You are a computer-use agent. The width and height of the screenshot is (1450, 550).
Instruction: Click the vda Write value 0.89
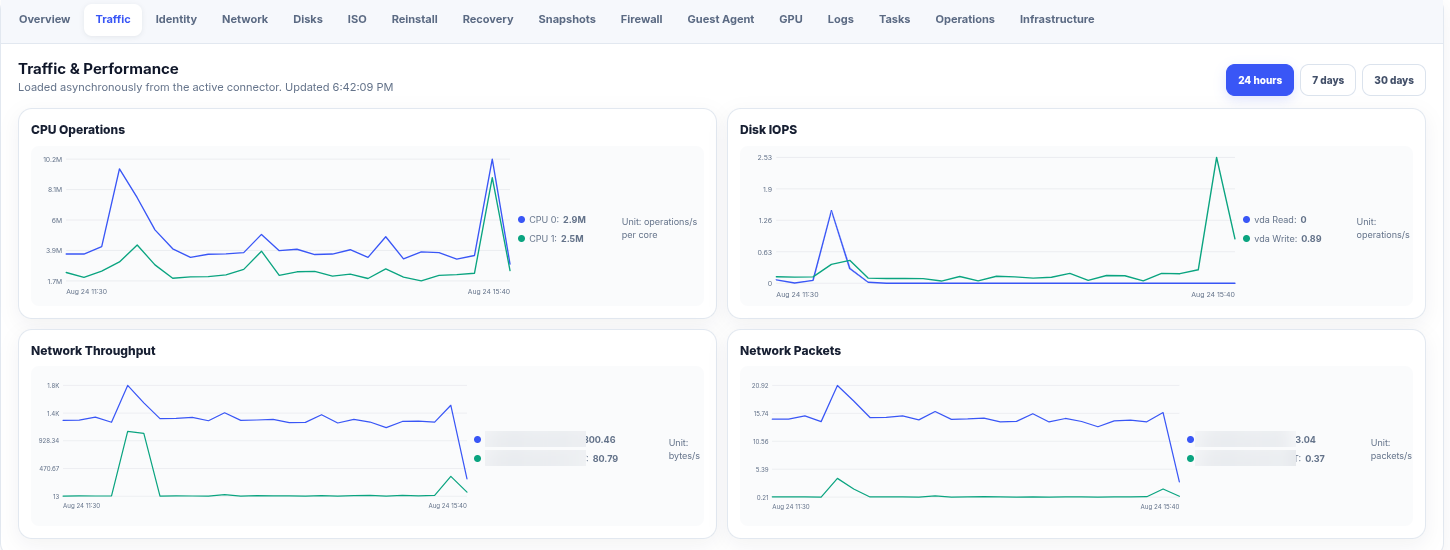tap(1311, 238)
